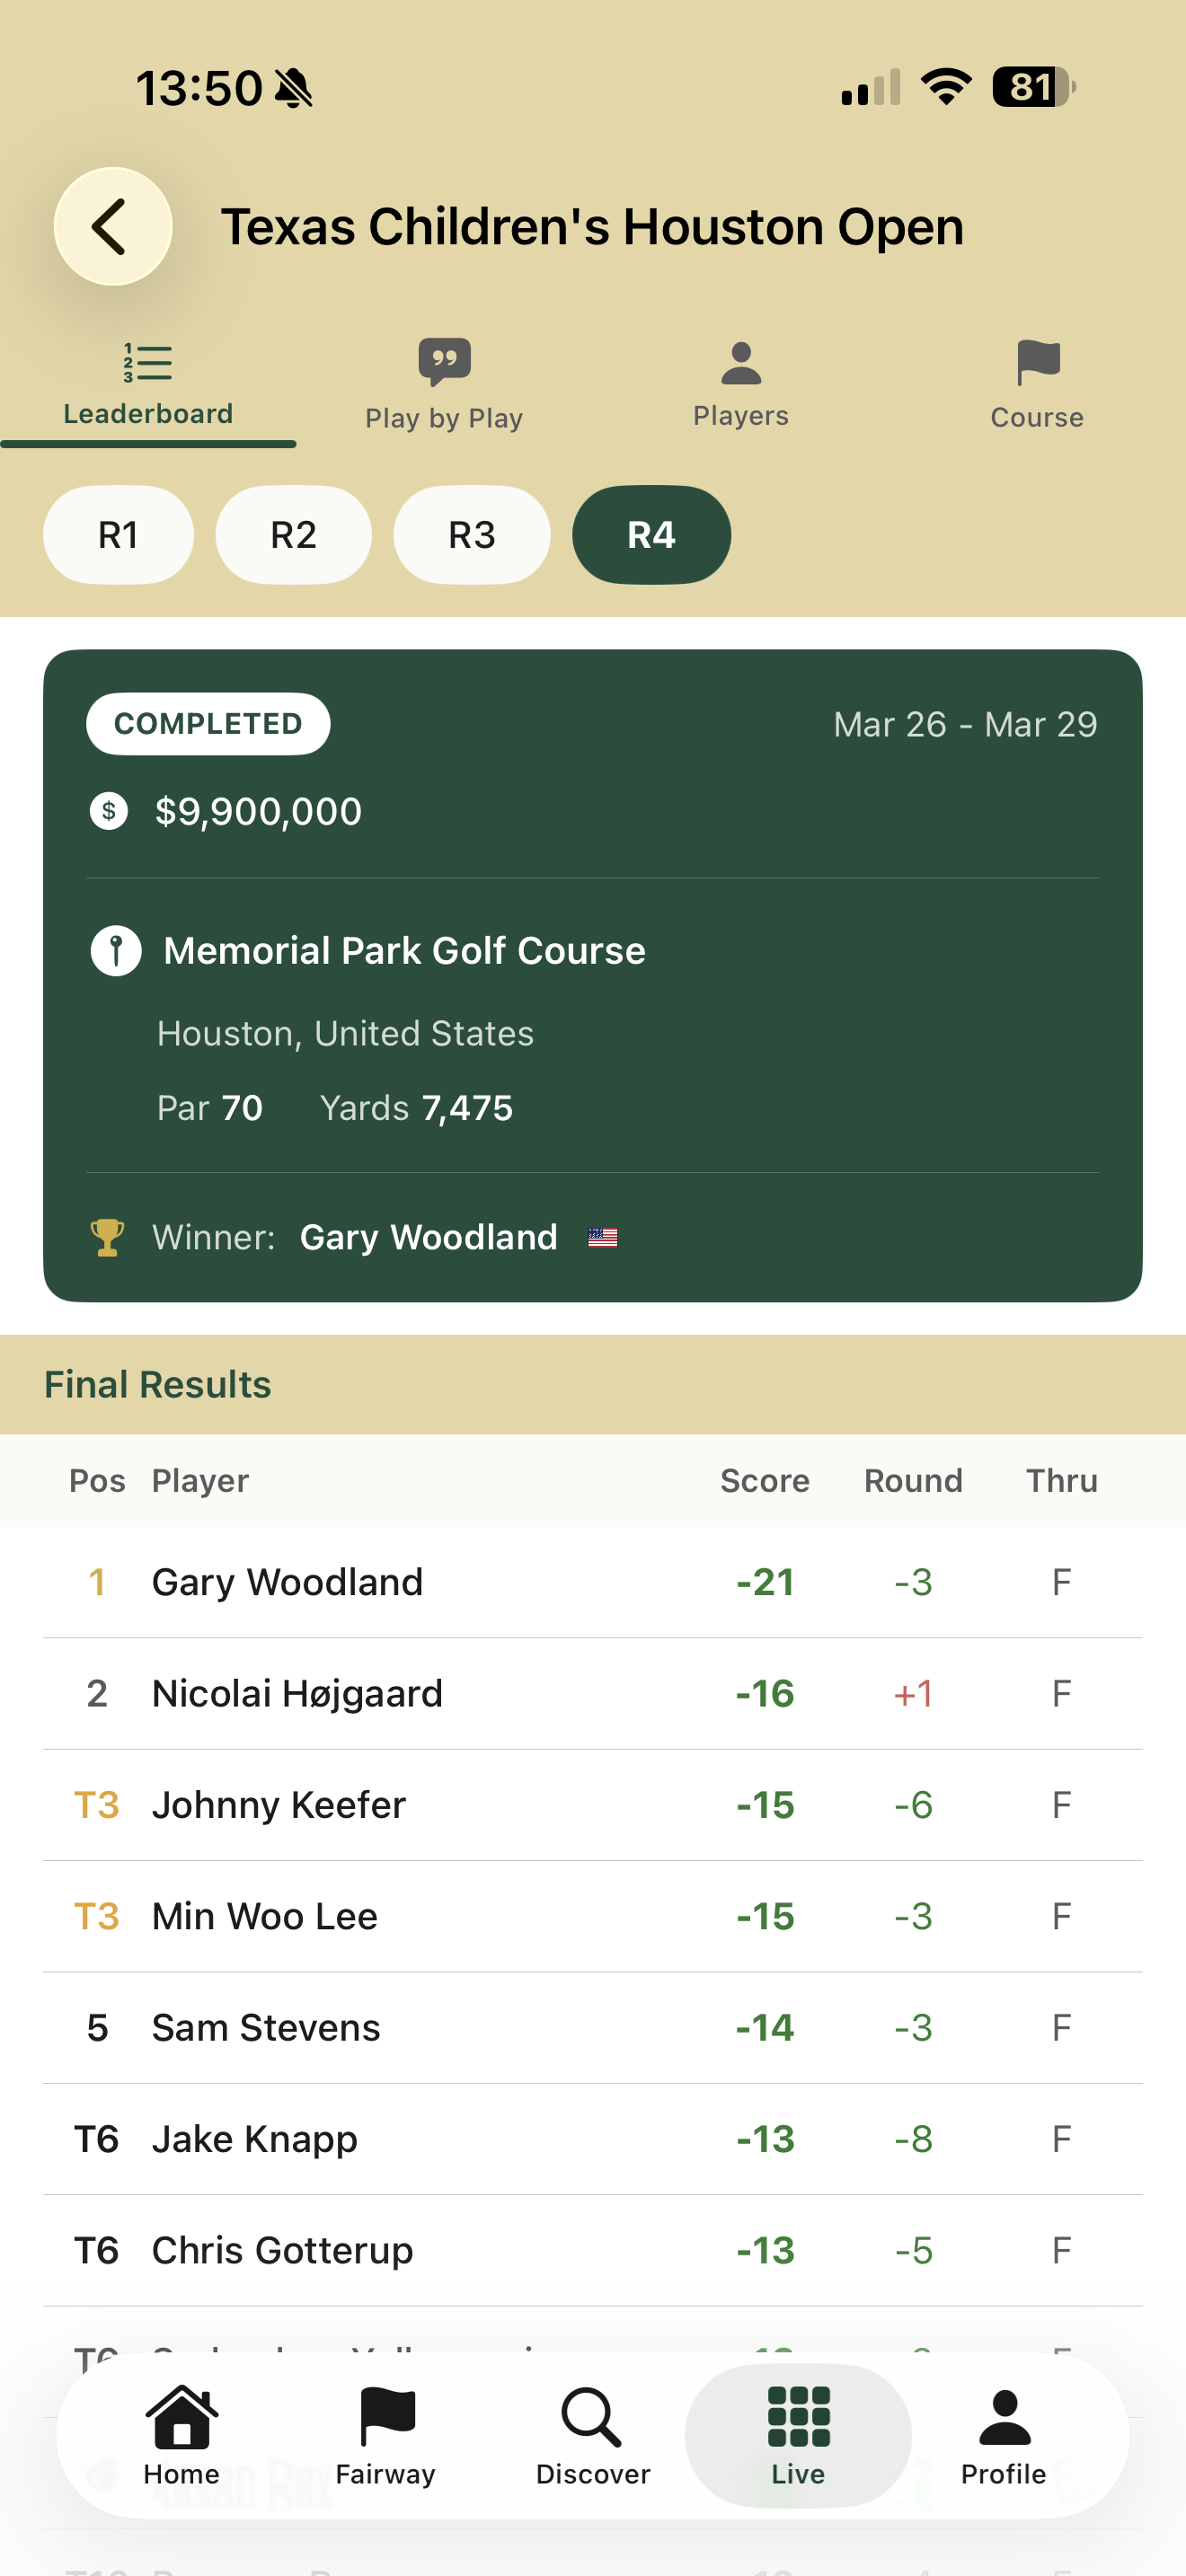Show round R3 results
The image size is (1186, 2576).
[472, 535]
